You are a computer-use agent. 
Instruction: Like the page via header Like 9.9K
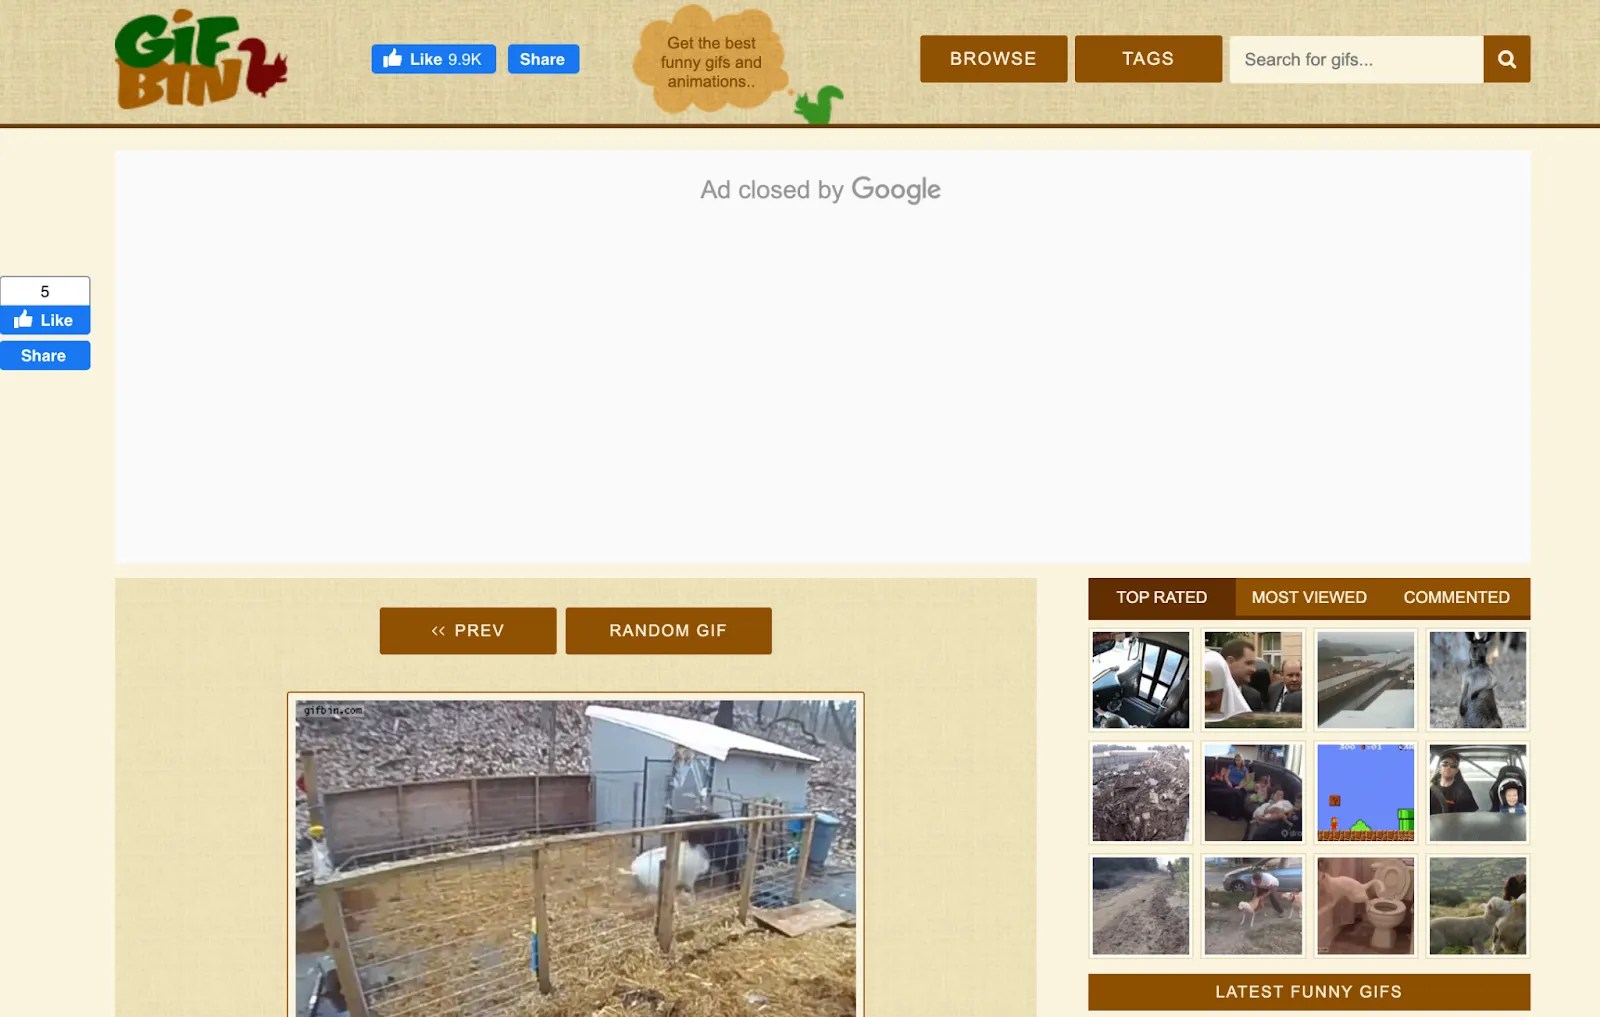click(x=433, y=59)
